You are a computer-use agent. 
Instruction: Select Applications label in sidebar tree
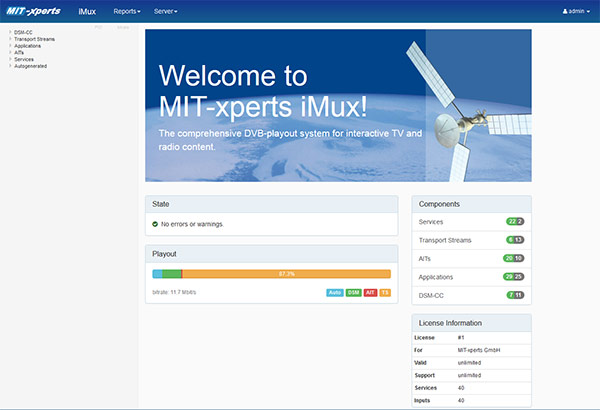click(28, 46)
